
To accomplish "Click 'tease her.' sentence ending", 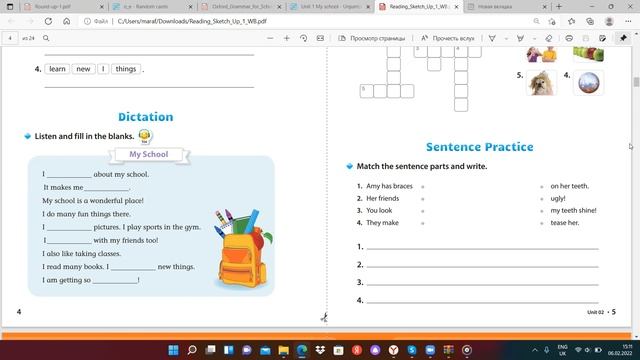I will 565,223.
